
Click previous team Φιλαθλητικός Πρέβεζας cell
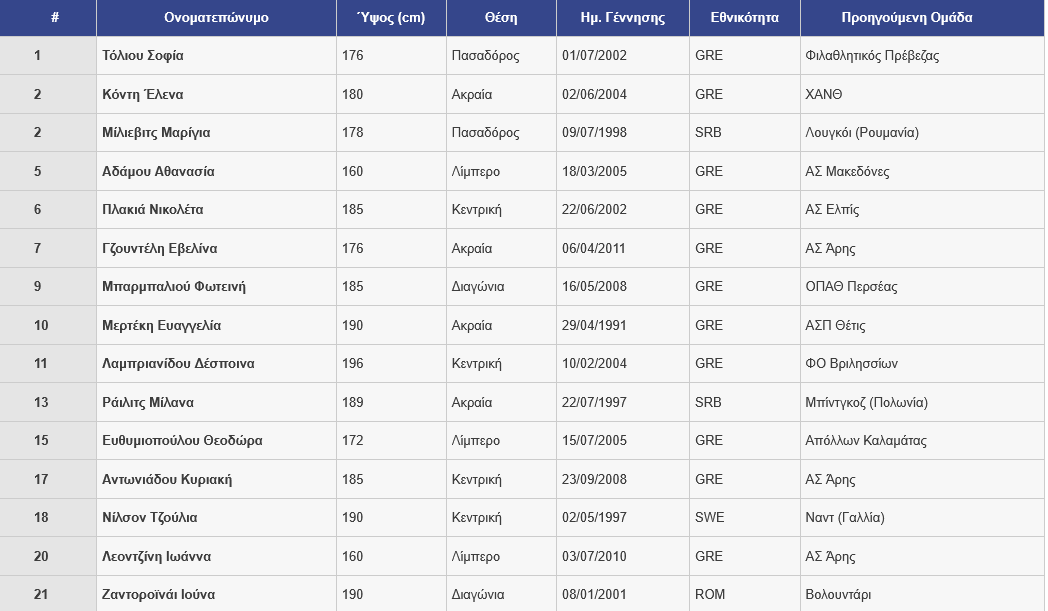[x=872, y=56]
